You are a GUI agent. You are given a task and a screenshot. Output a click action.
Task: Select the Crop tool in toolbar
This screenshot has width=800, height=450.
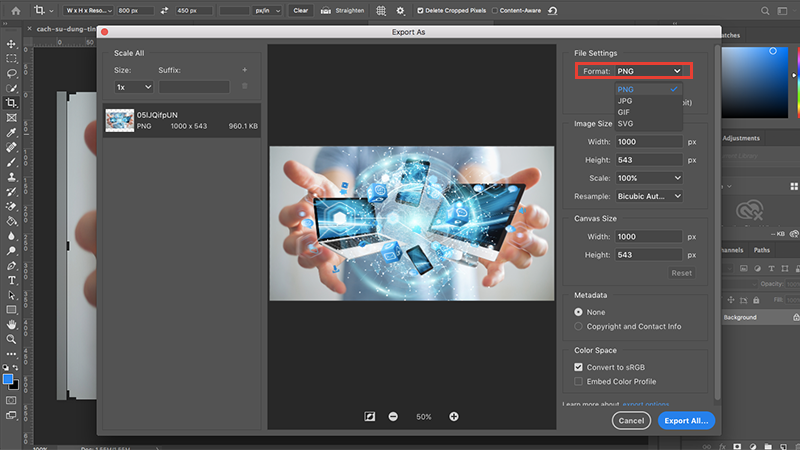11,103
